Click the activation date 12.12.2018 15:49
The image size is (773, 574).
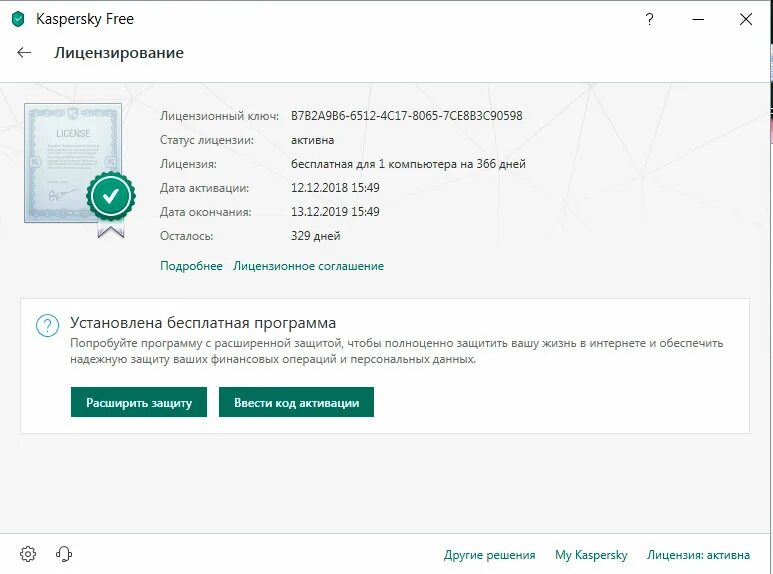pos(335,188)
